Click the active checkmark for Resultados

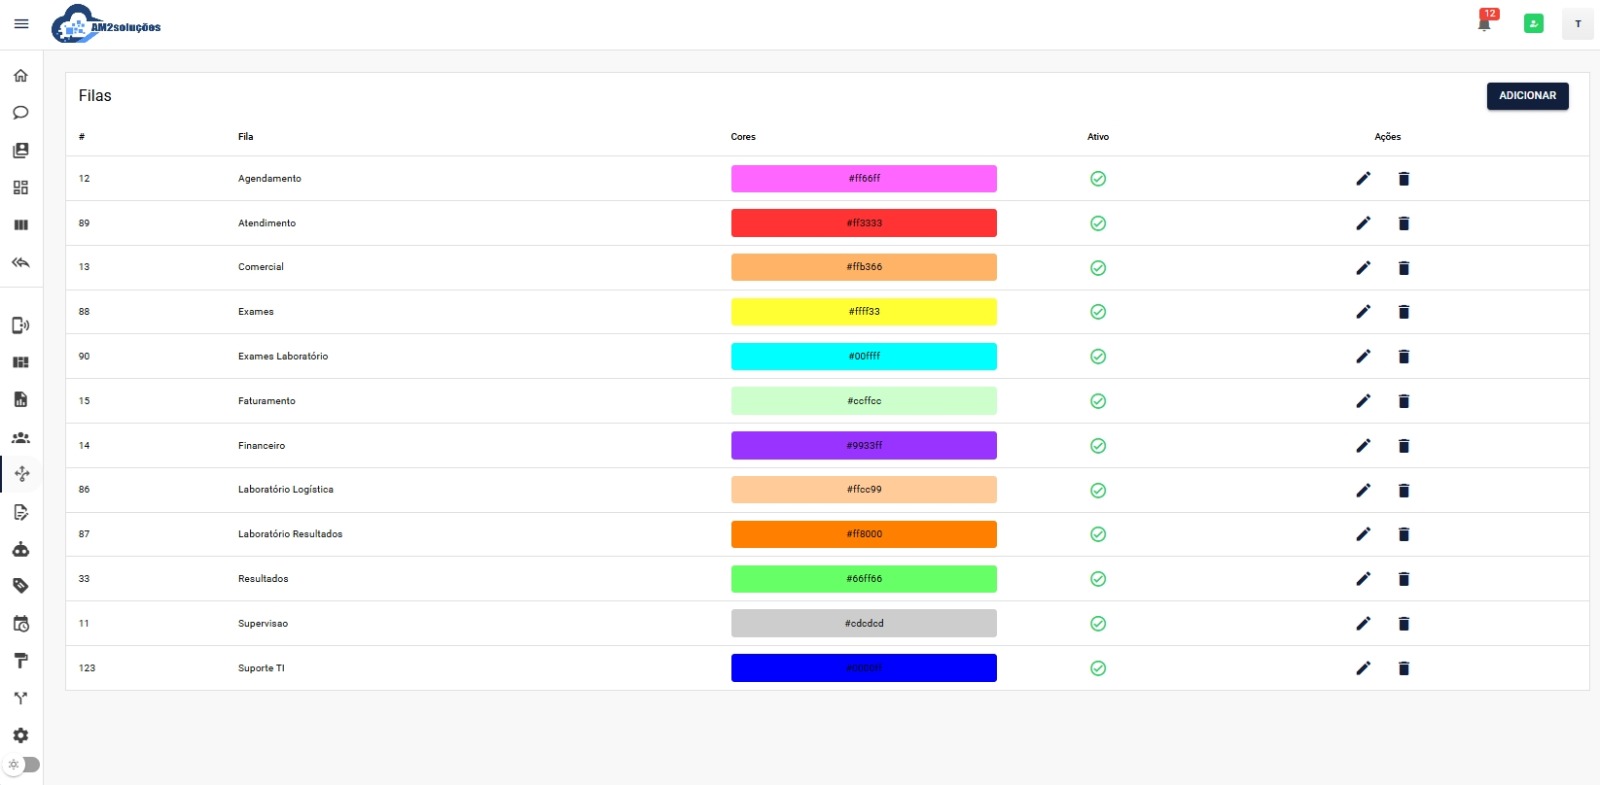coord(1098,579)
